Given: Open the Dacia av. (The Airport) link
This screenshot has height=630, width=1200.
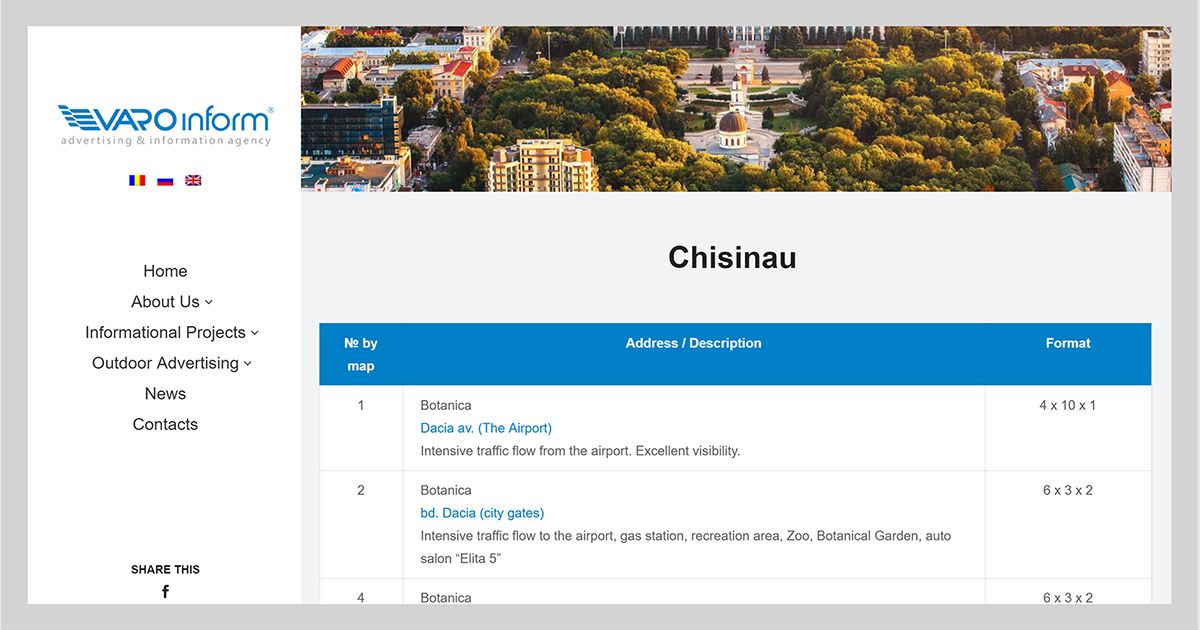Looking at the screenshot, I should click(486, 428).
